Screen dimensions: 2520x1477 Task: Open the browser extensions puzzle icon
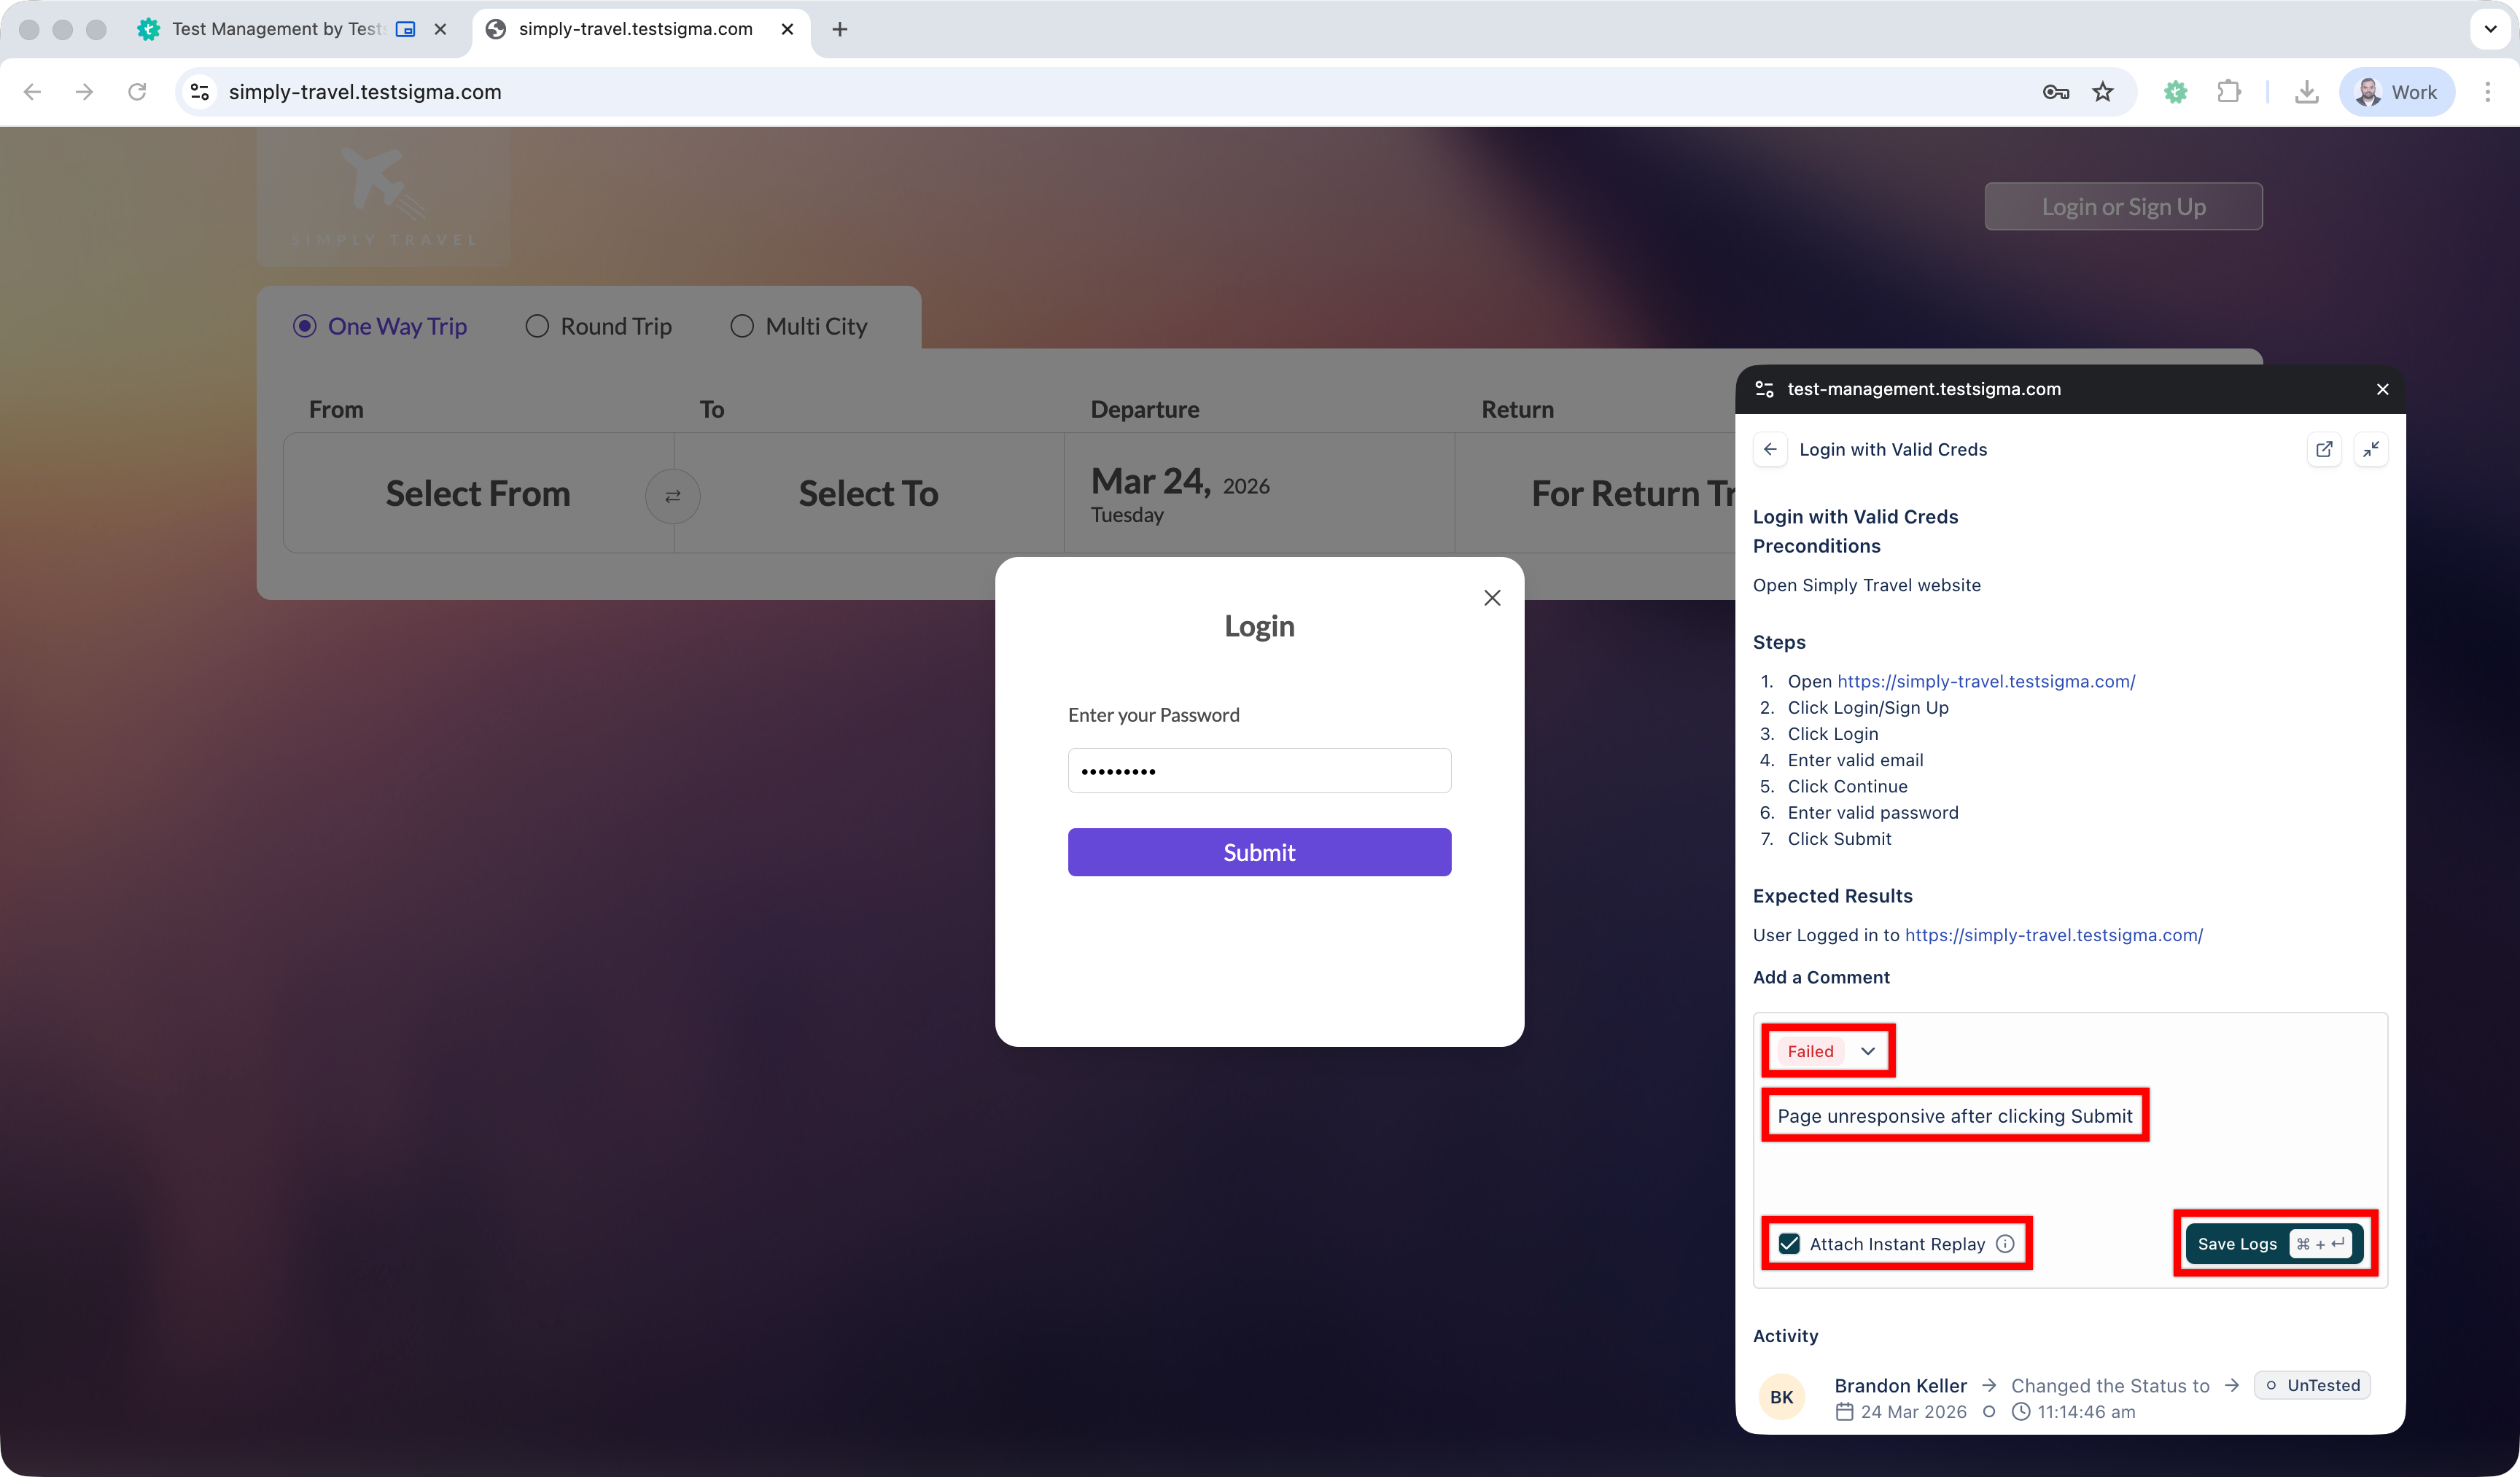pos(2228,92)
